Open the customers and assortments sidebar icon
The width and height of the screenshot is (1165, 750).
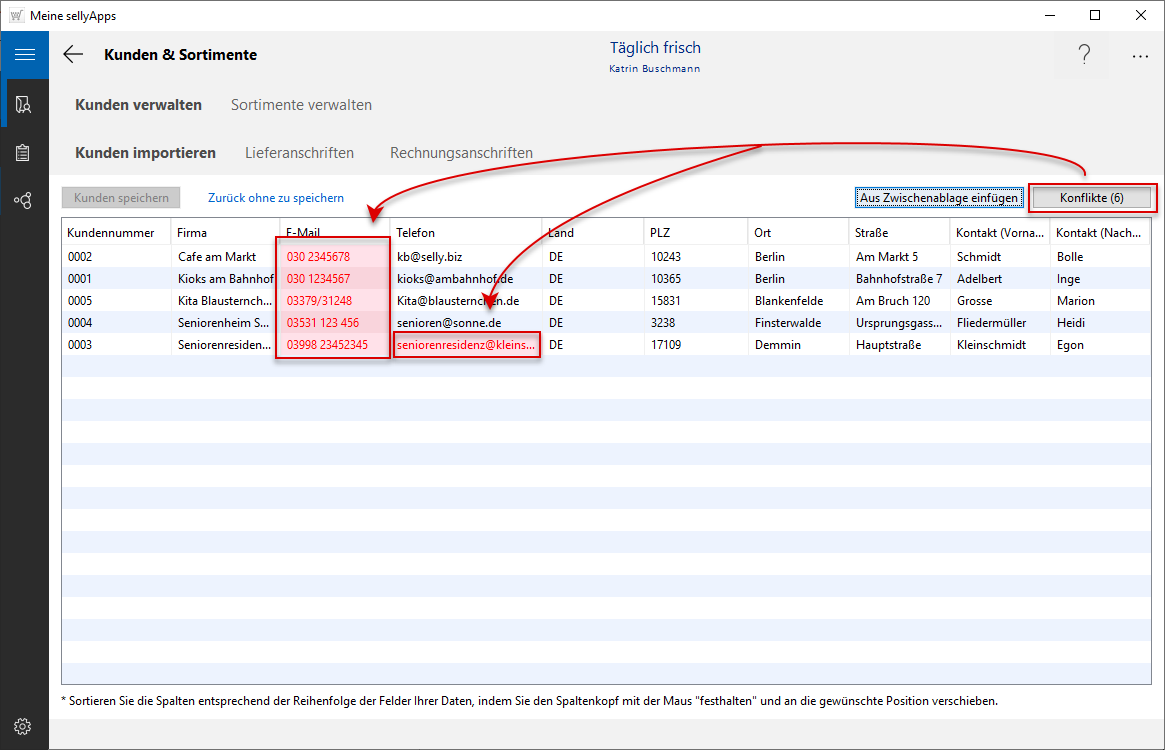tap(24, 104)
